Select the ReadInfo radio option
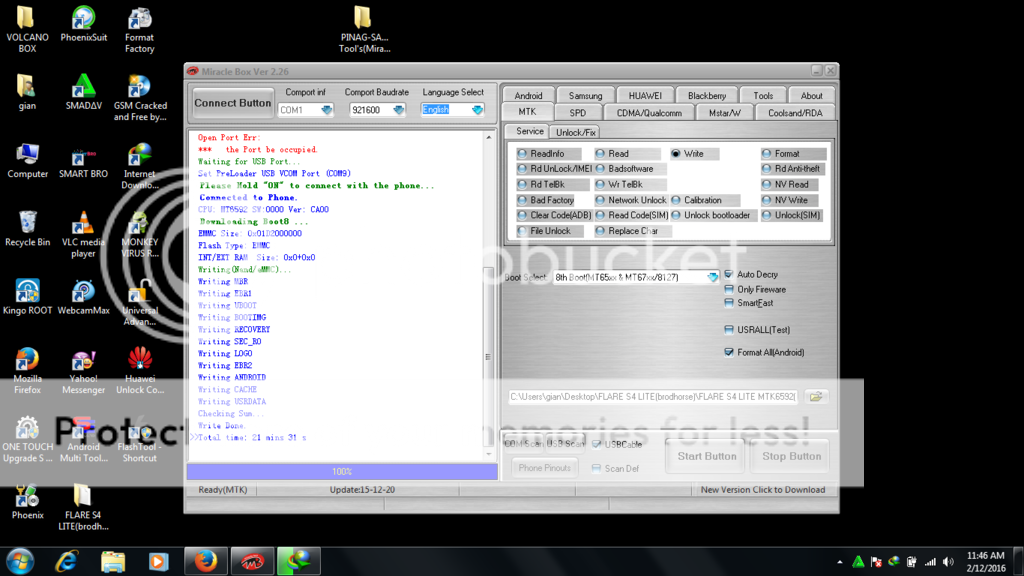 pyautogui.click(x=523, y=154)
